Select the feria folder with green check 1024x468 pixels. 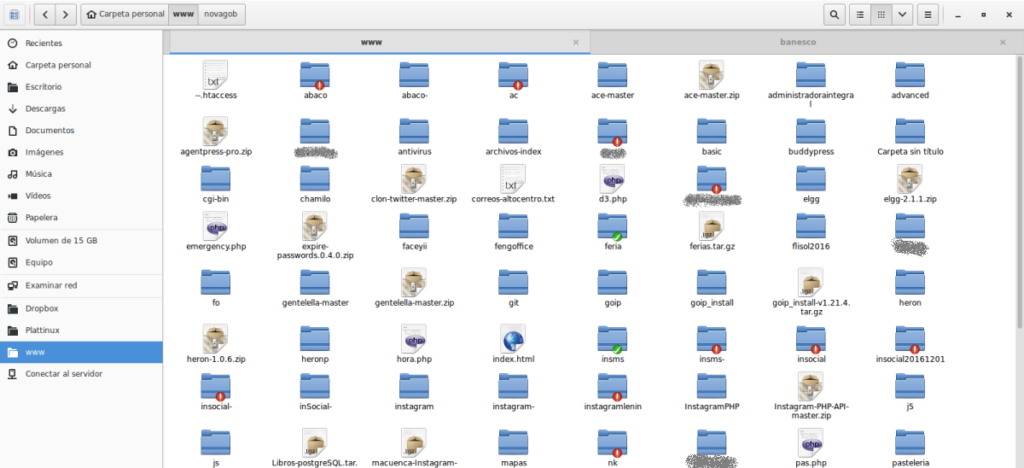612,227
